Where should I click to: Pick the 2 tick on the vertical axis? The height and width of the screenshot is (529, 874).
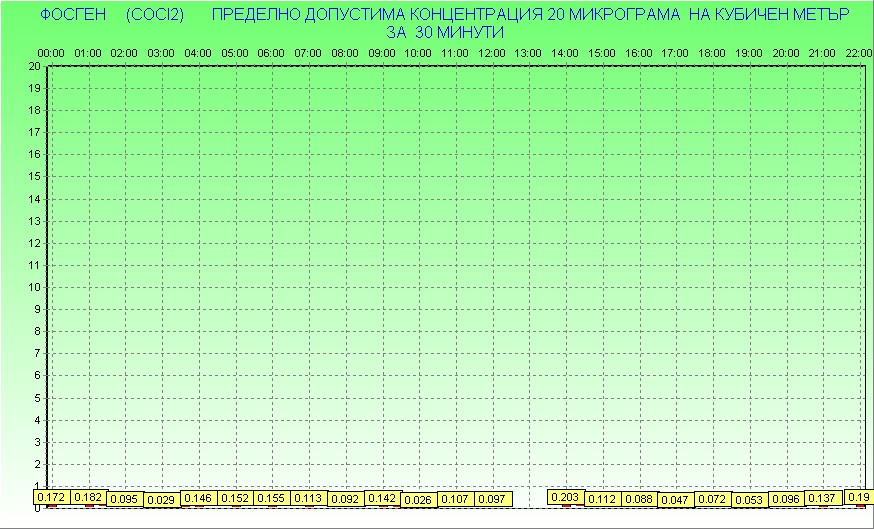point(37,464)
